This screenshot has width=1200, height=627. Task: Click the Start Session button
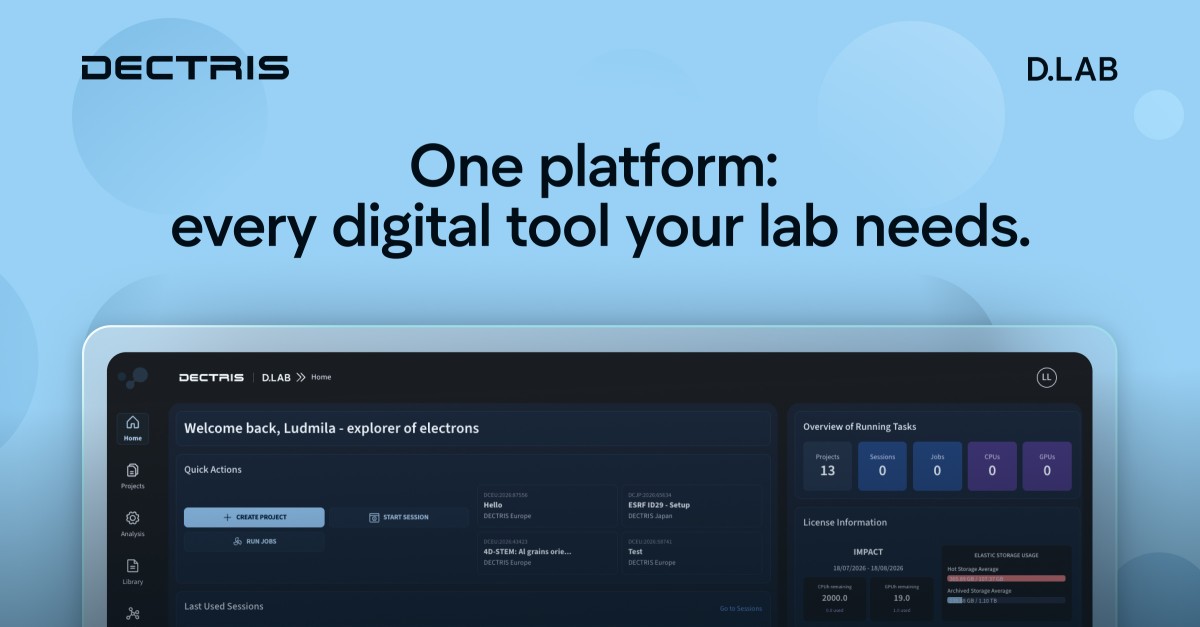coord(399,517)
